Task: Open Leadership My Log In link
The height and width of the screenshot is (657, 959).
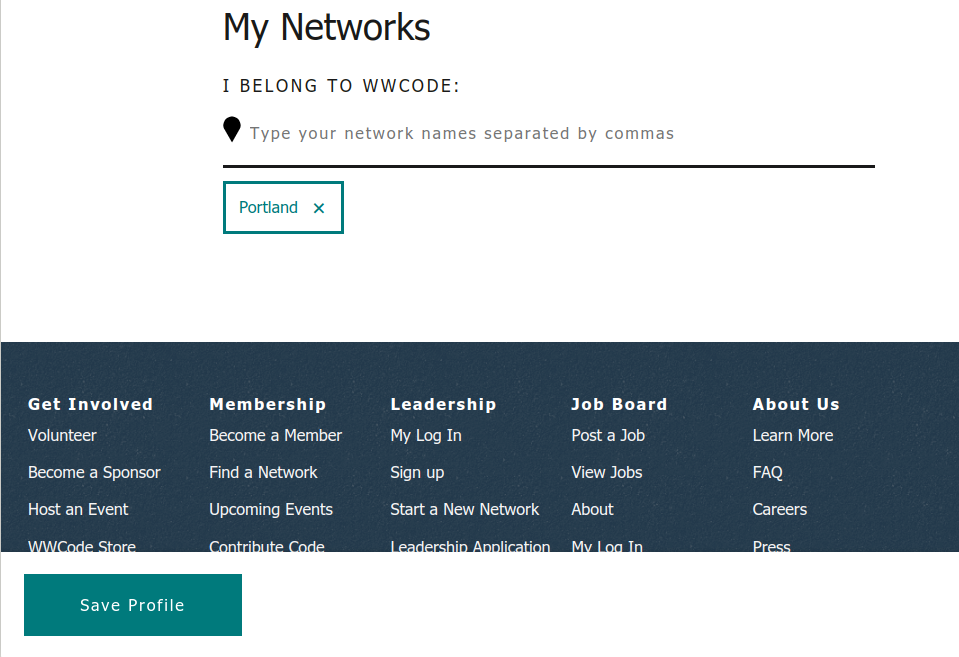Action: pos(426,436)
